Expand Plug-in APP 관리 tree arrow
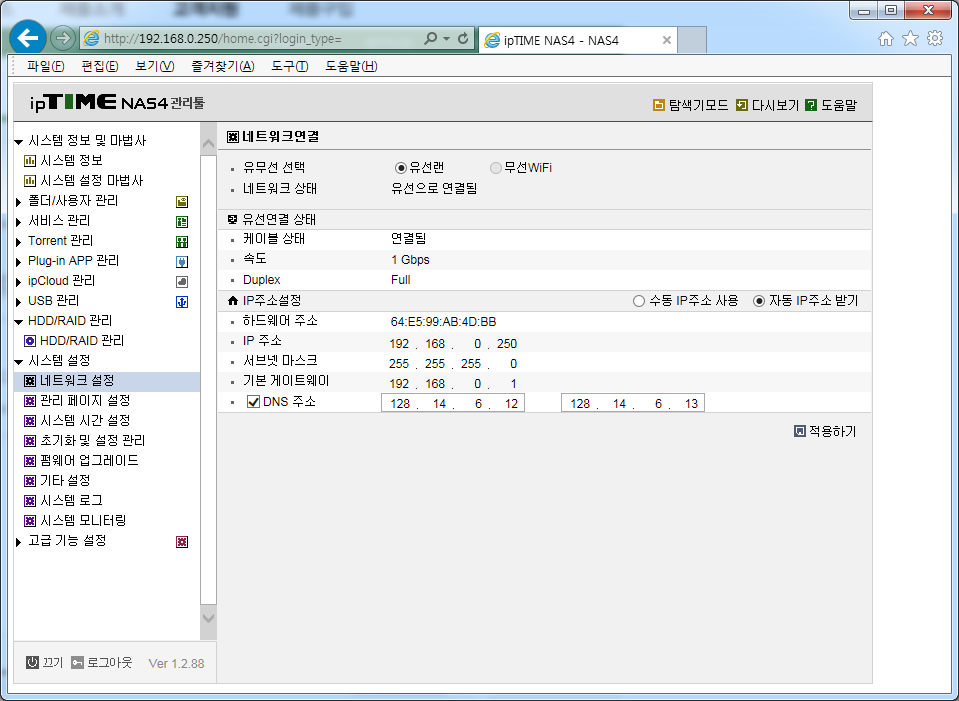This screenshot has width=959, height=701. tap(18, 262)
